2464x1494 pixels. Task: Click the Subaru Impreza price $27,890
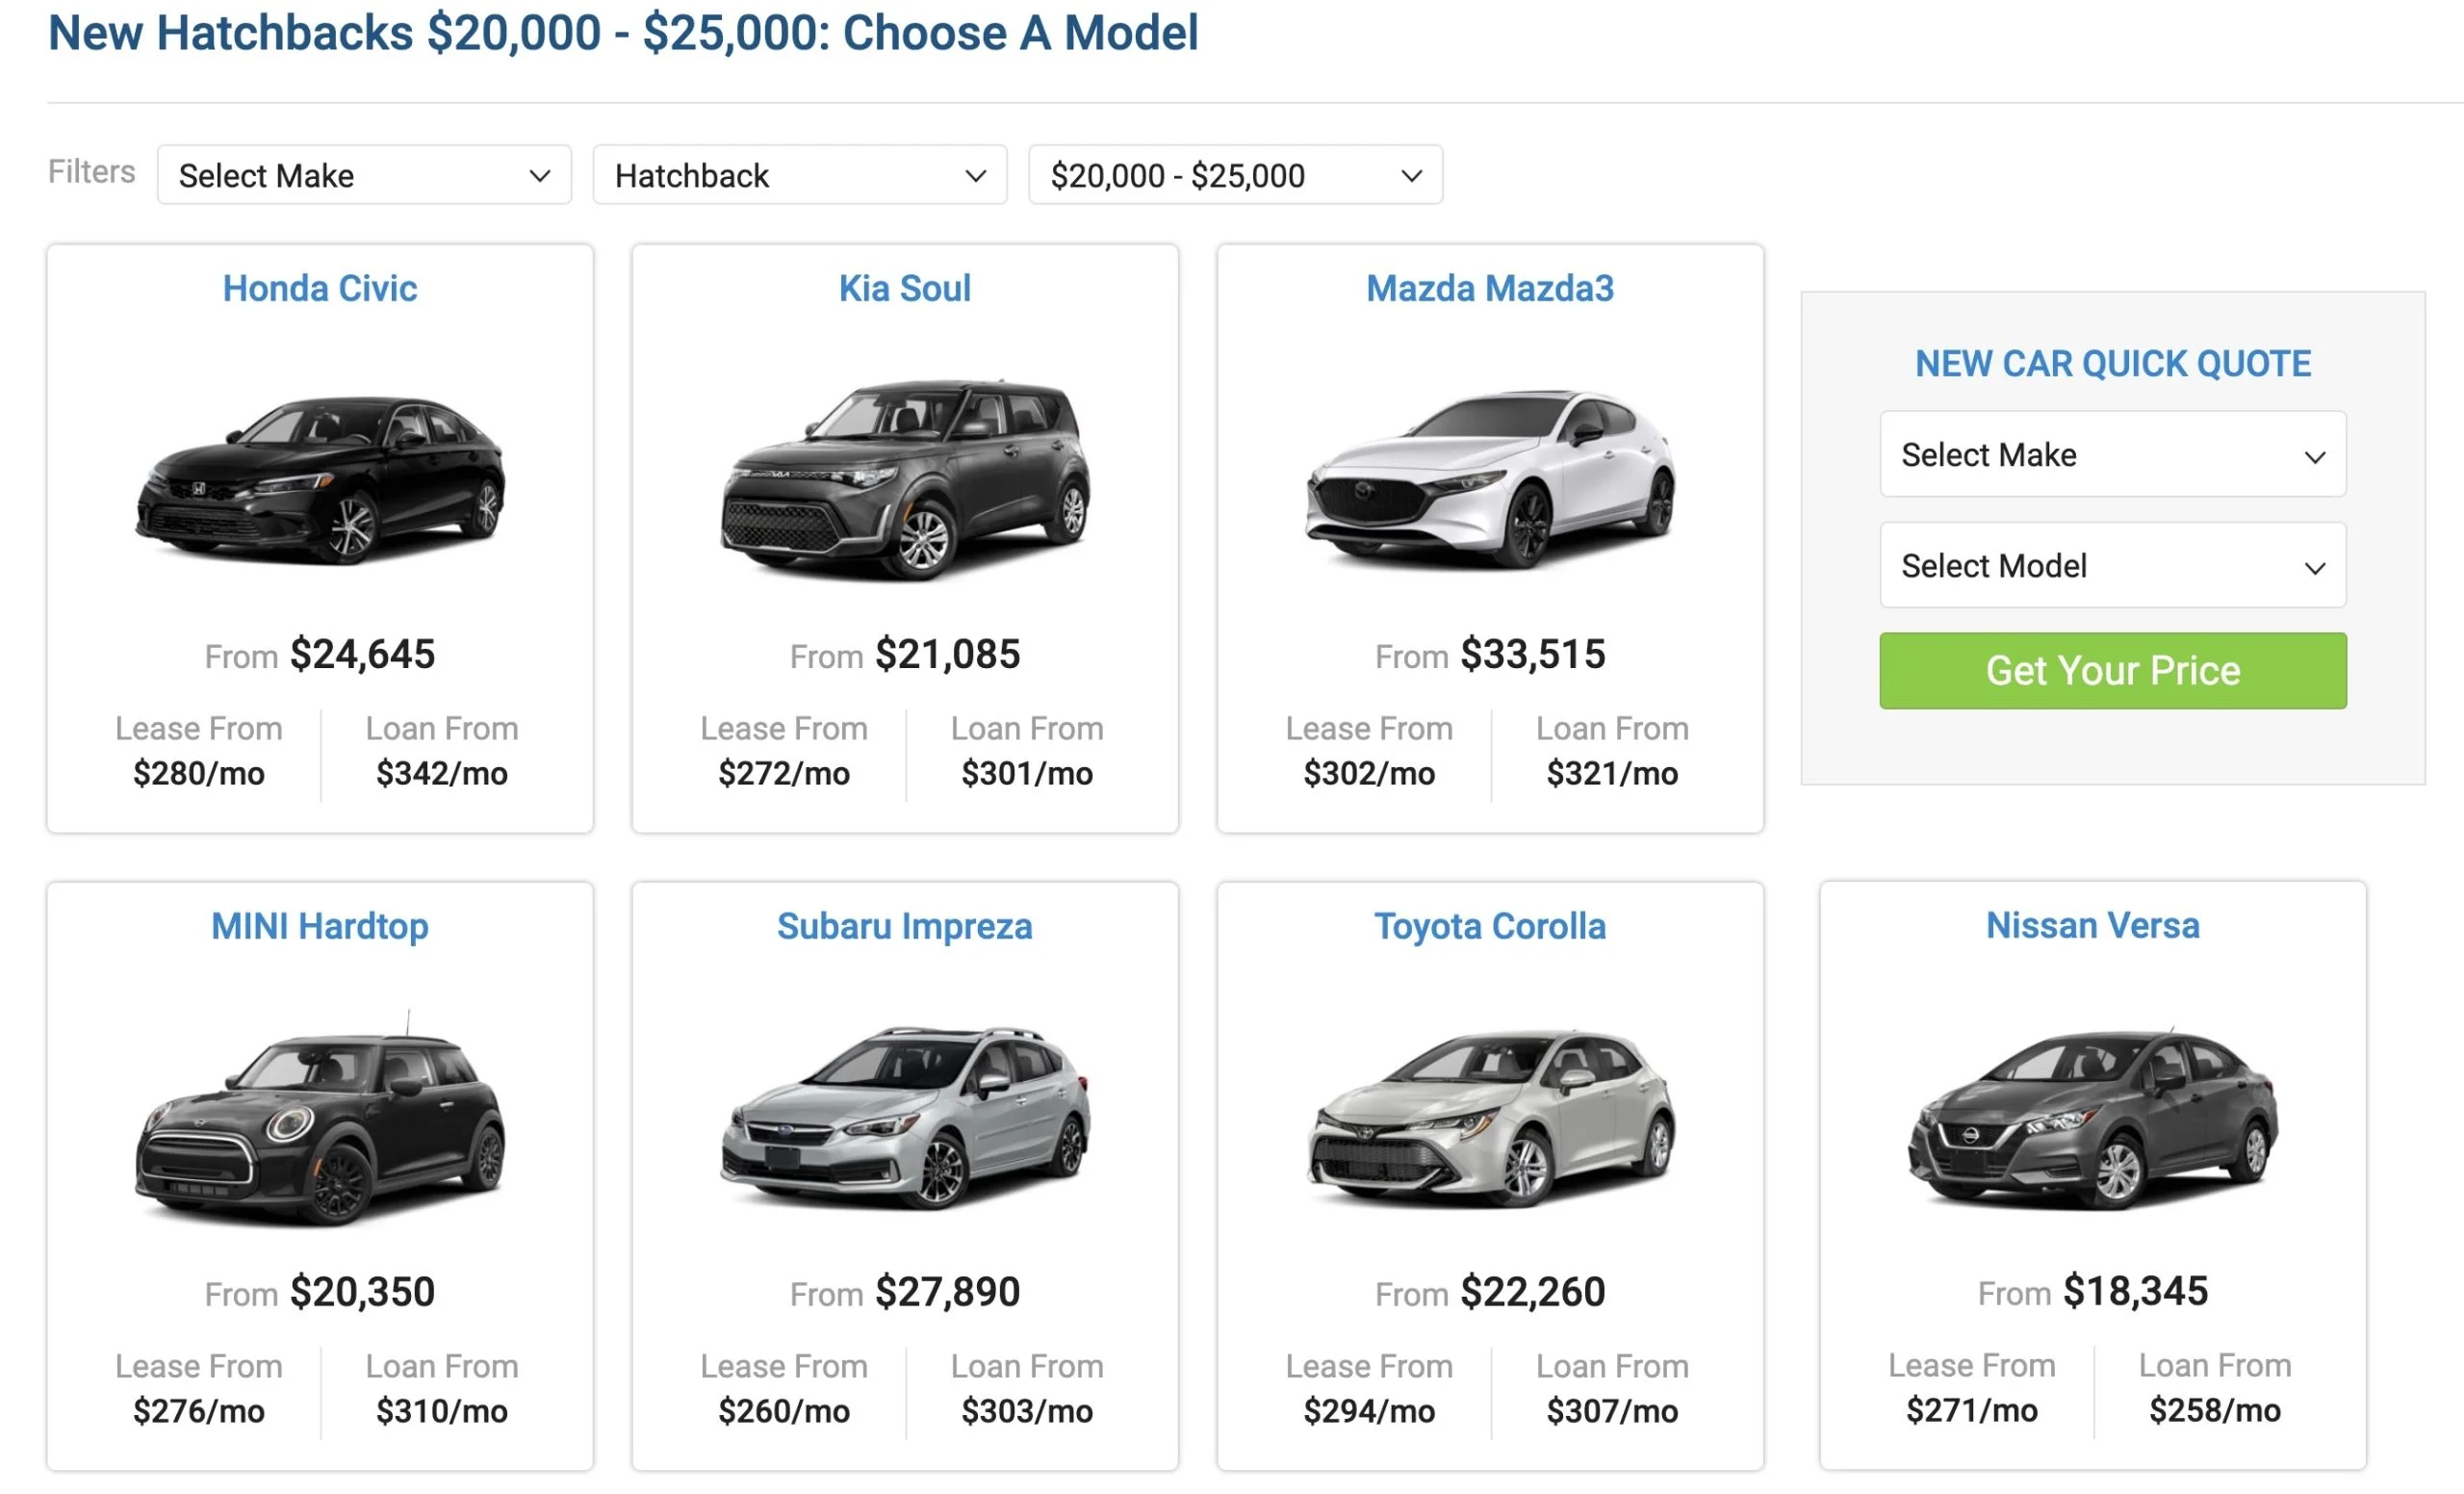coord(948,1292)
